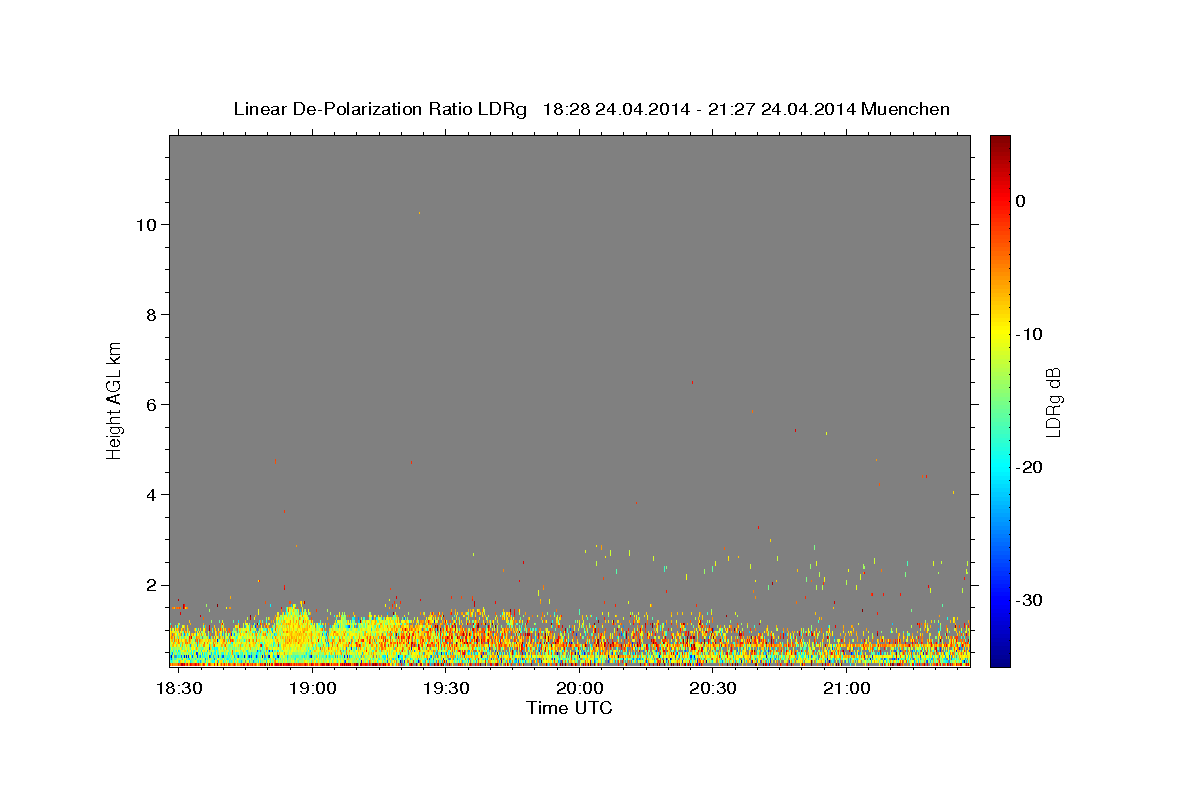Image resolution: width=1200 pixels, height=800 pixels.
Task: Click the height tick label 8
Action: tap(150, 315)
